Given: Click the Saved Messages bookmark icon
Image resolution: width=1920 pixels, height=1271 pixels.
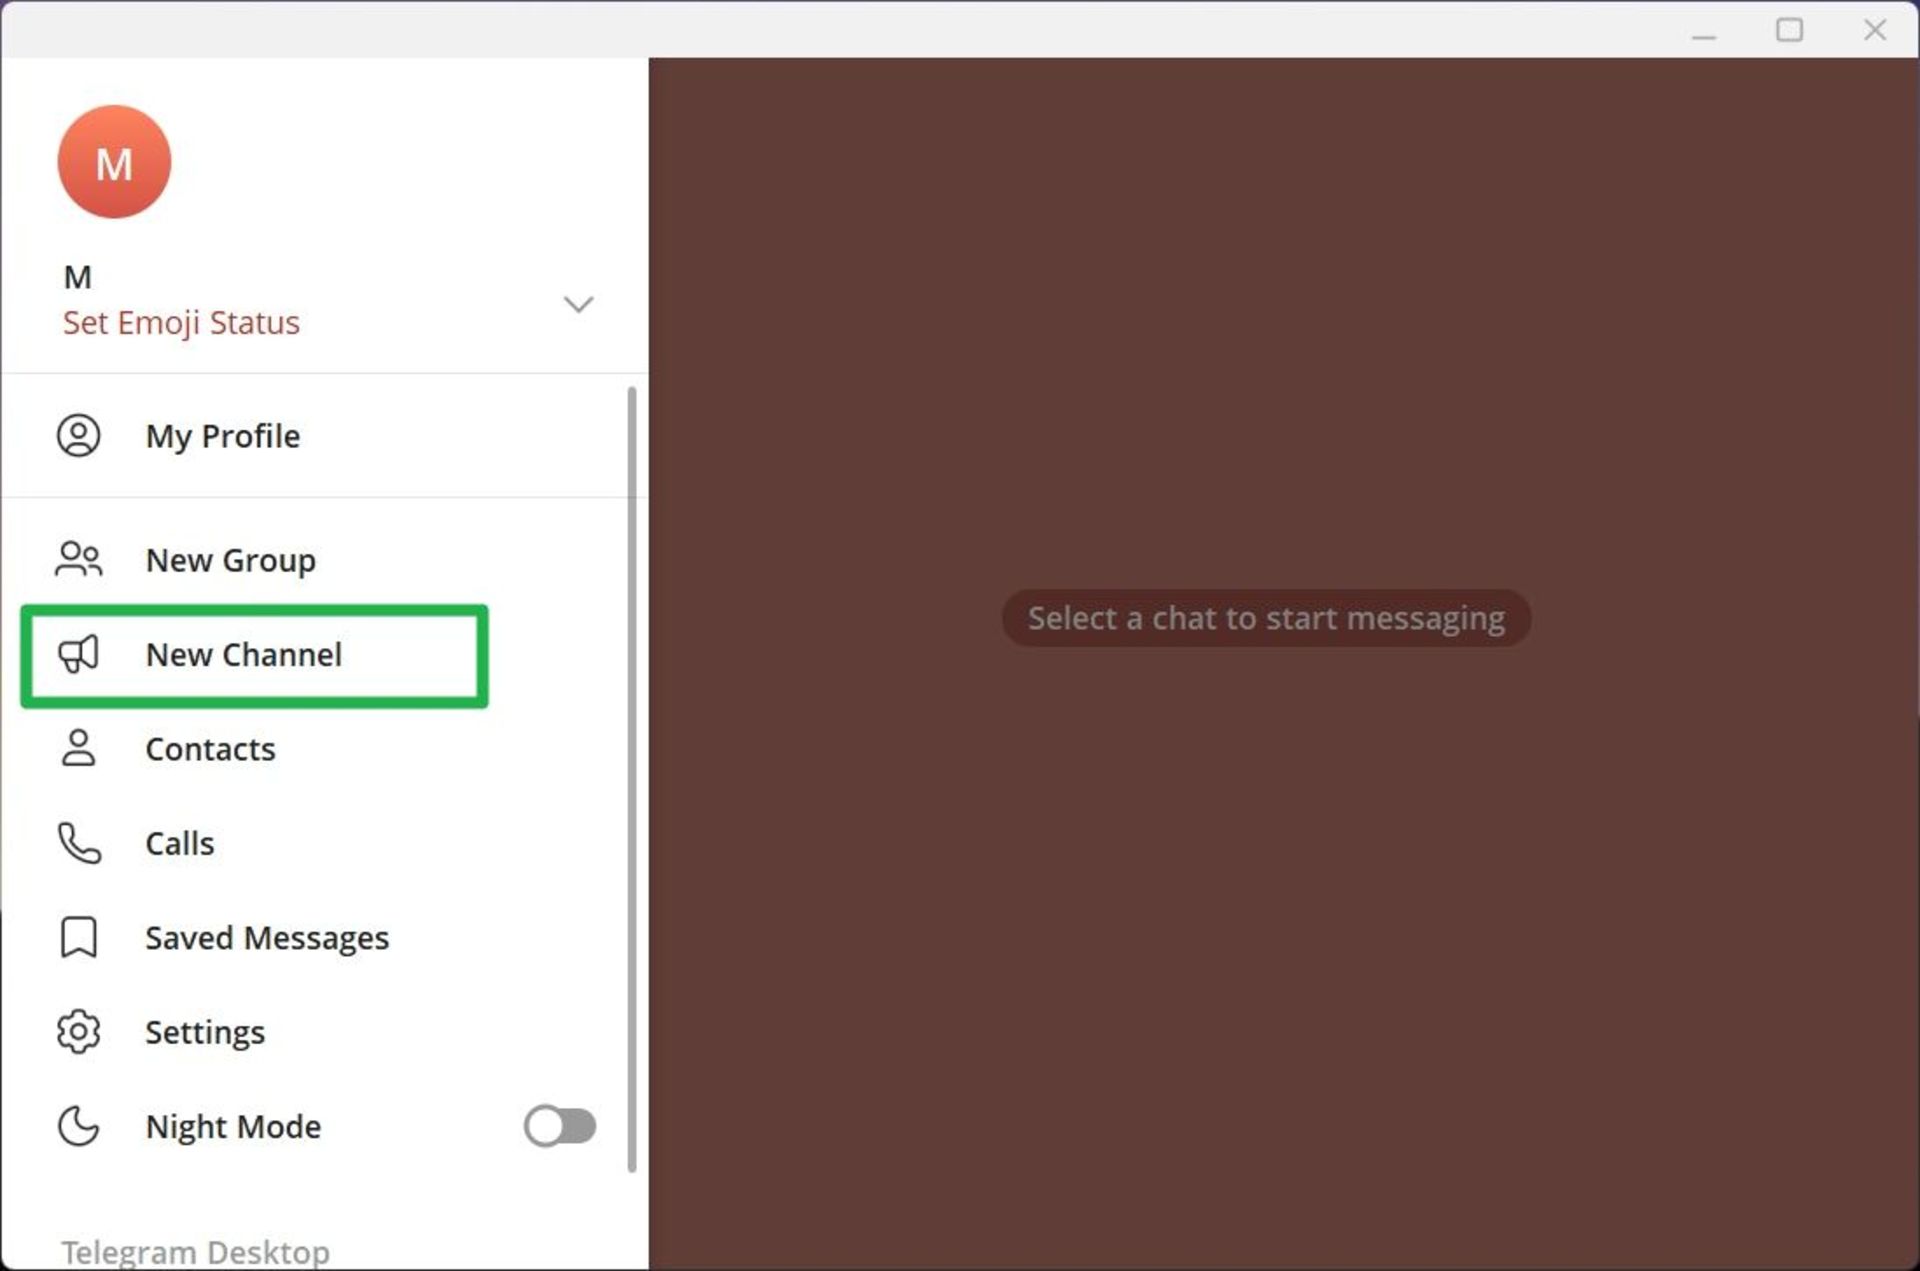Looking at the screenshot, I should (78, 938).
